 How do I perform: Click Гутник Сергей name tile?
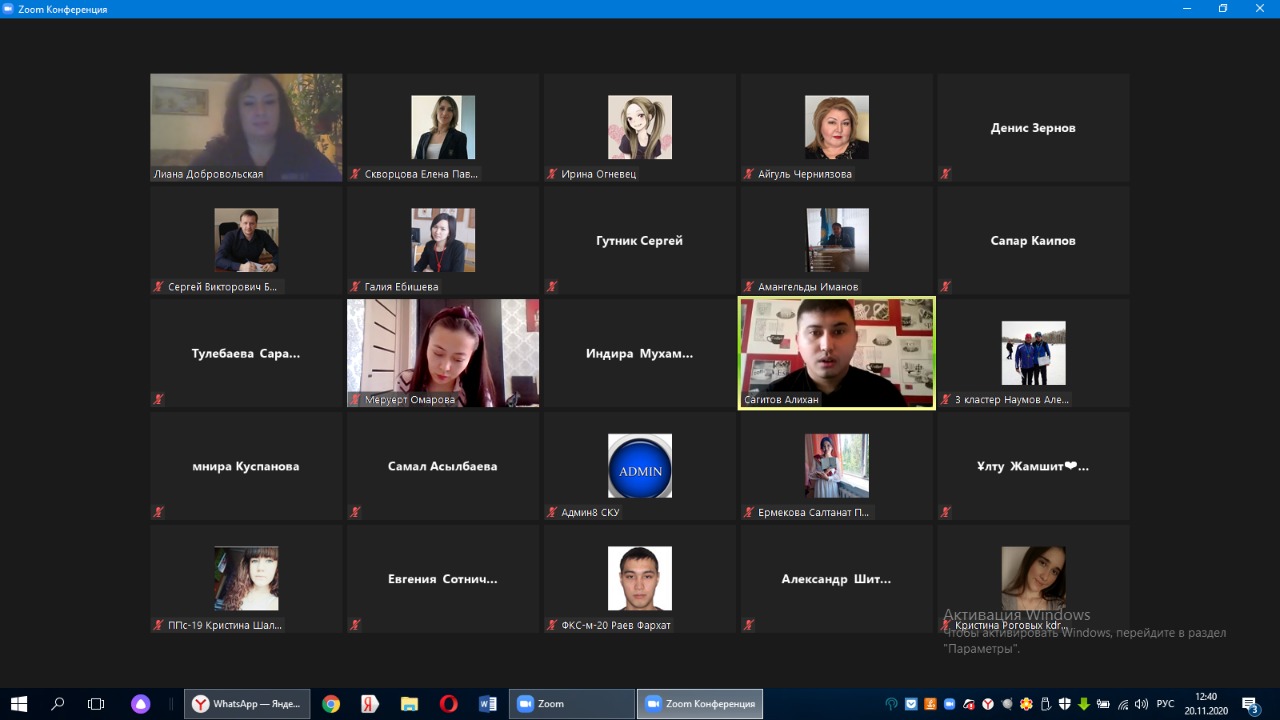tap(640, 241)
